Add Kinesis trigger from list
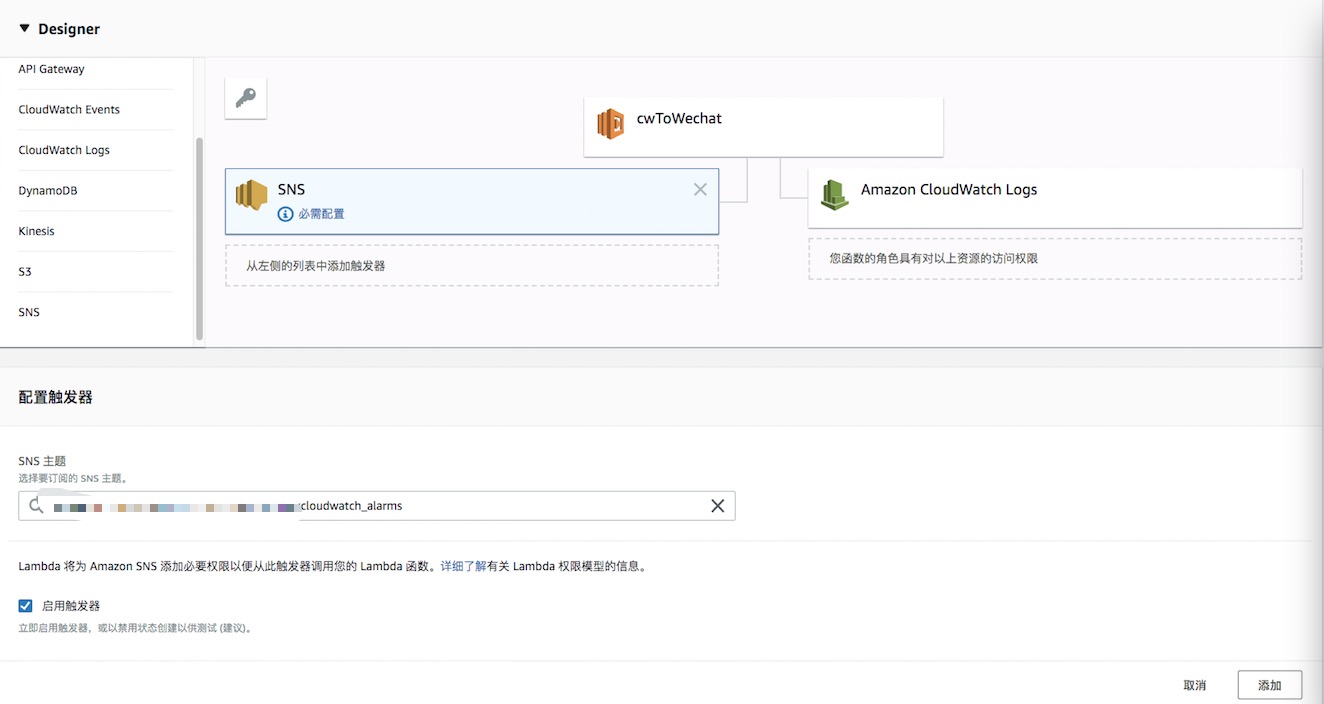The width and height of the screenshot is (1324, 704). click(36, 231)
